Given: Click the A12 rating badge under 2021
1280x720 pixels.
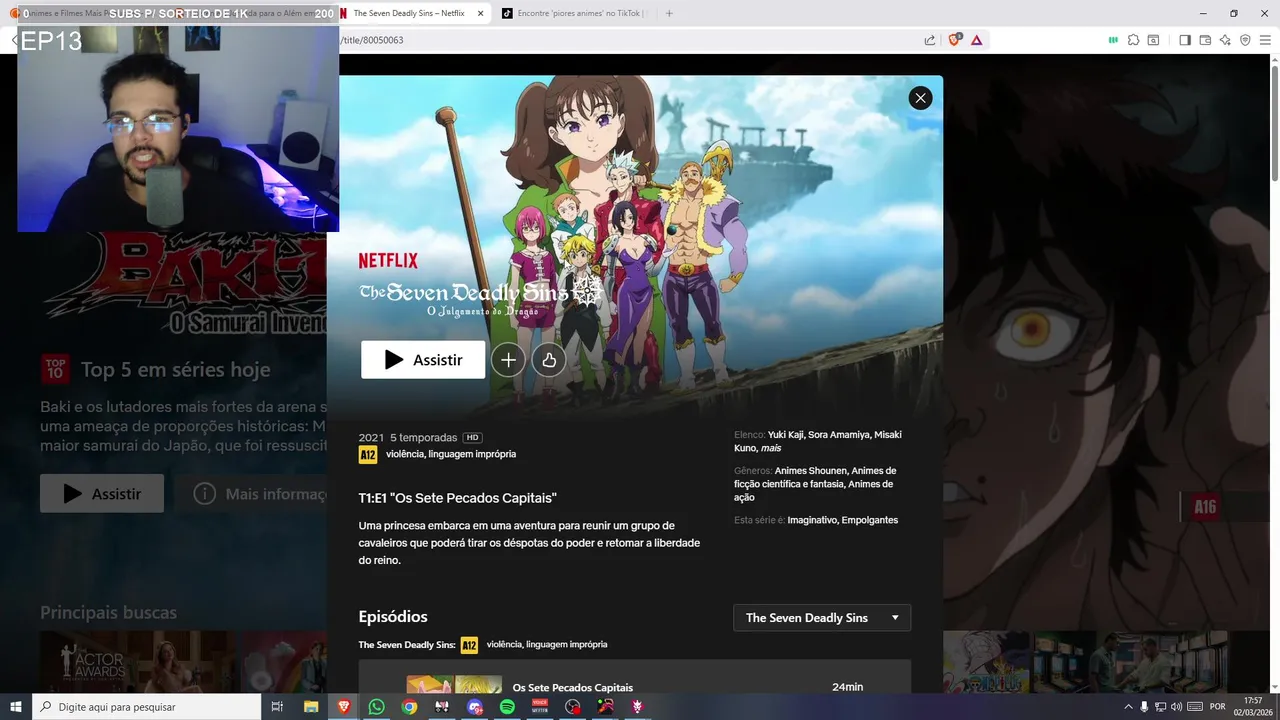Looking at the screenshot, I should pyautogui.click(x=368, y=454).
